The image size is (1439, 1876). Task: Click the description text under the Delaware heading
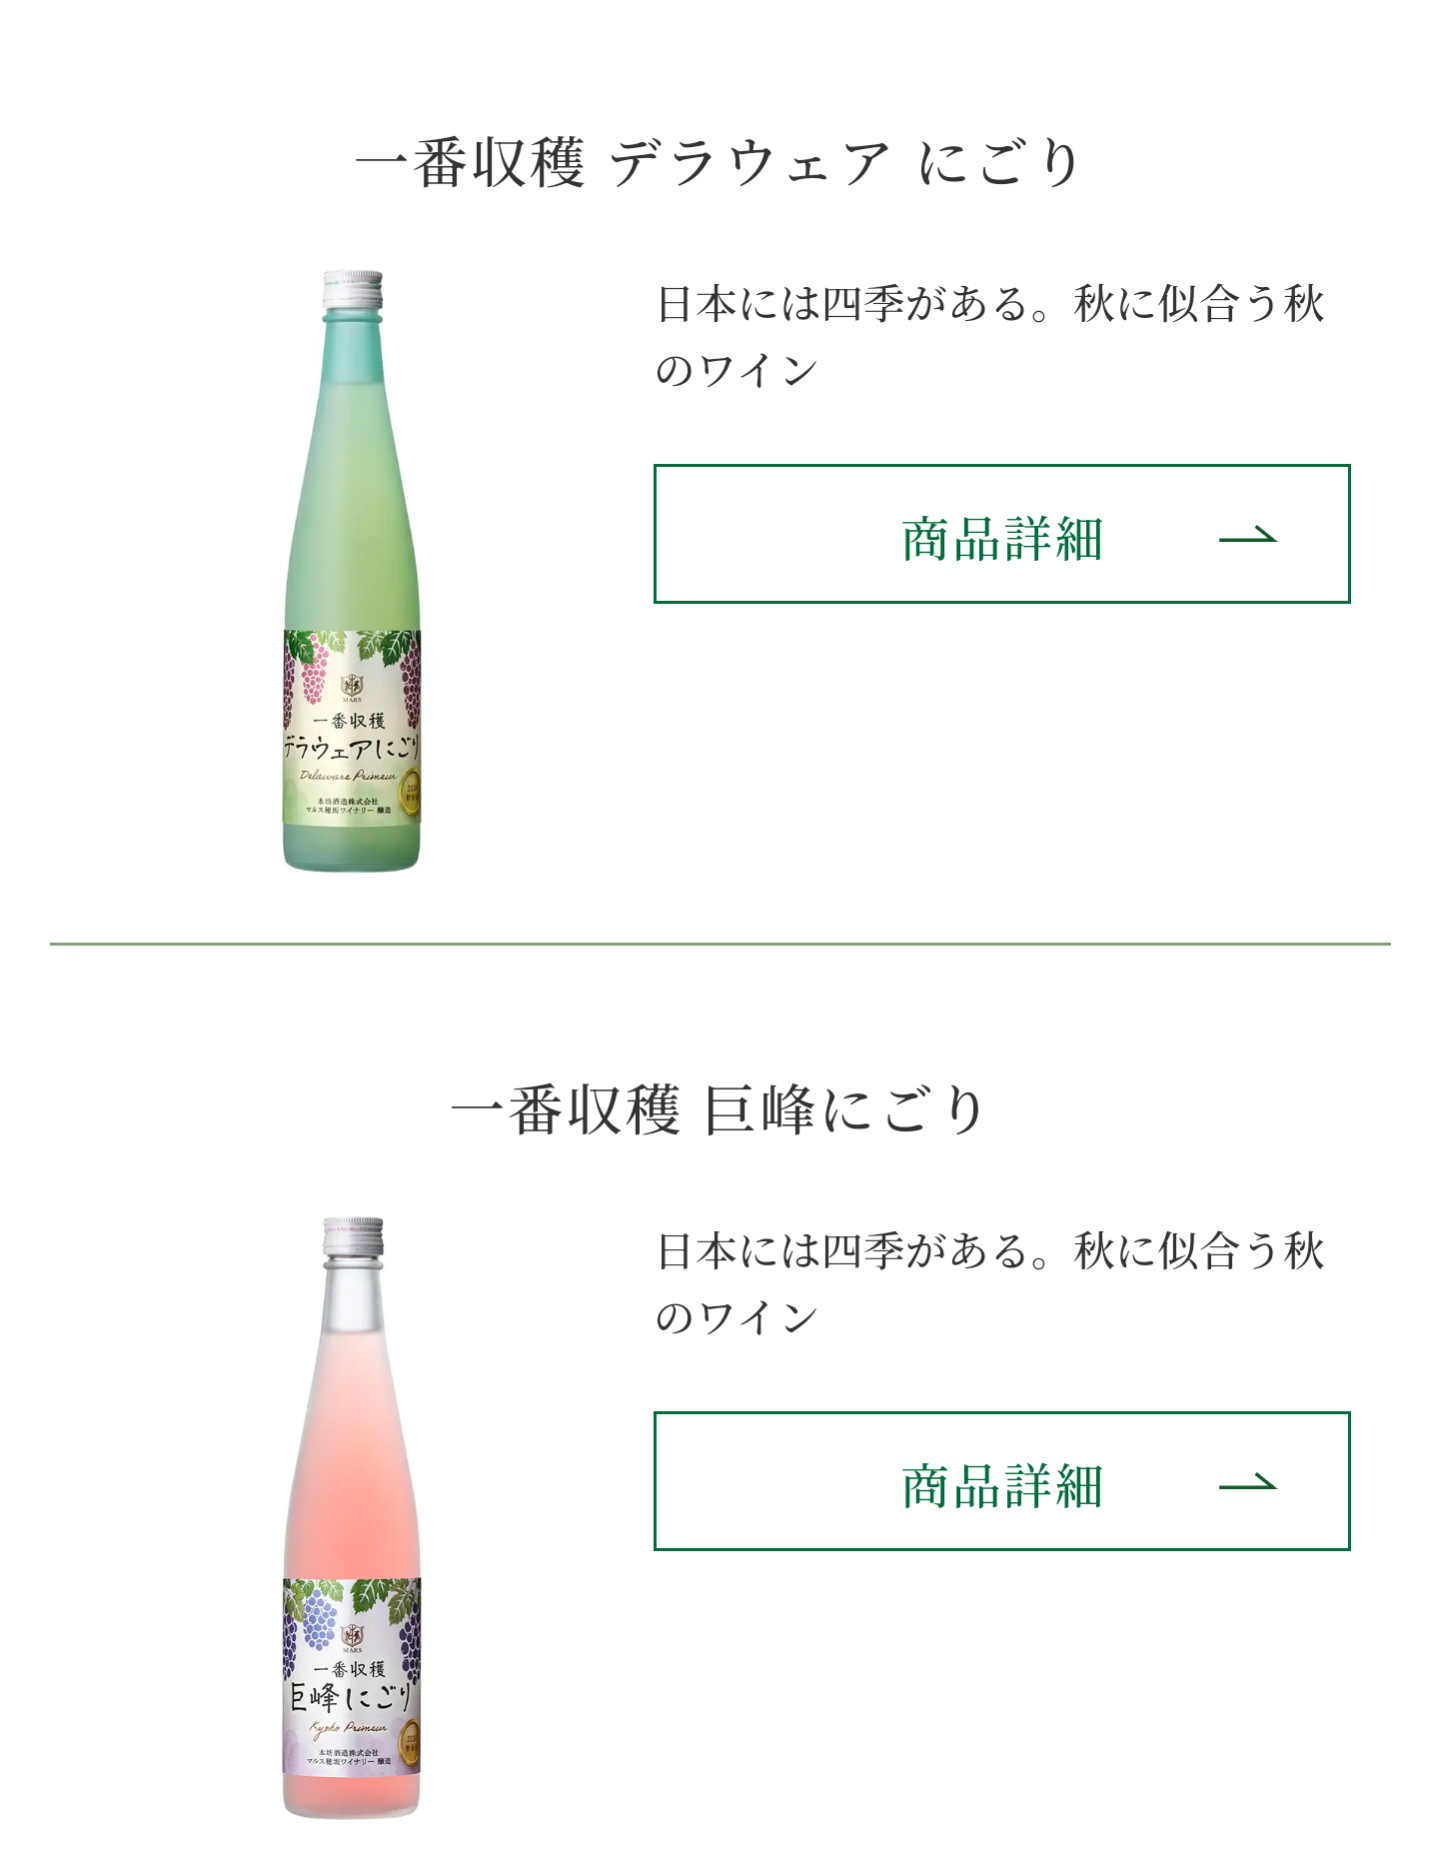click(989, 337)
